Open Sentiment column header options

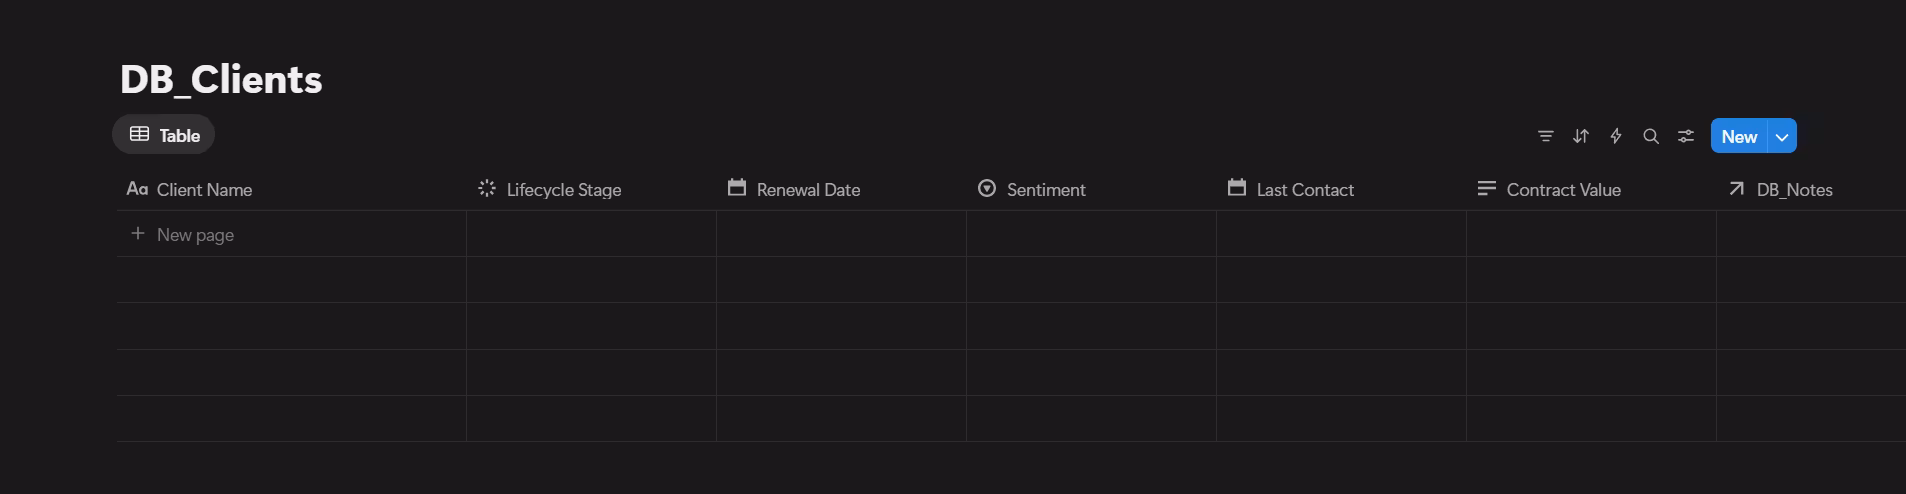click(x=1046, y=190)
